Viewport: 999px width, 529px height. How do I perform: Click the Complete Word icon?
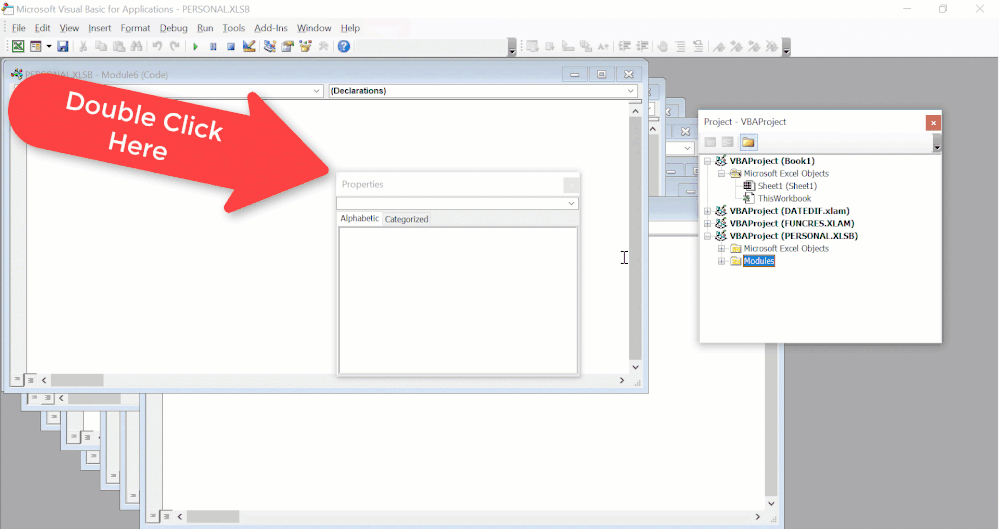(x=603, y=47)
